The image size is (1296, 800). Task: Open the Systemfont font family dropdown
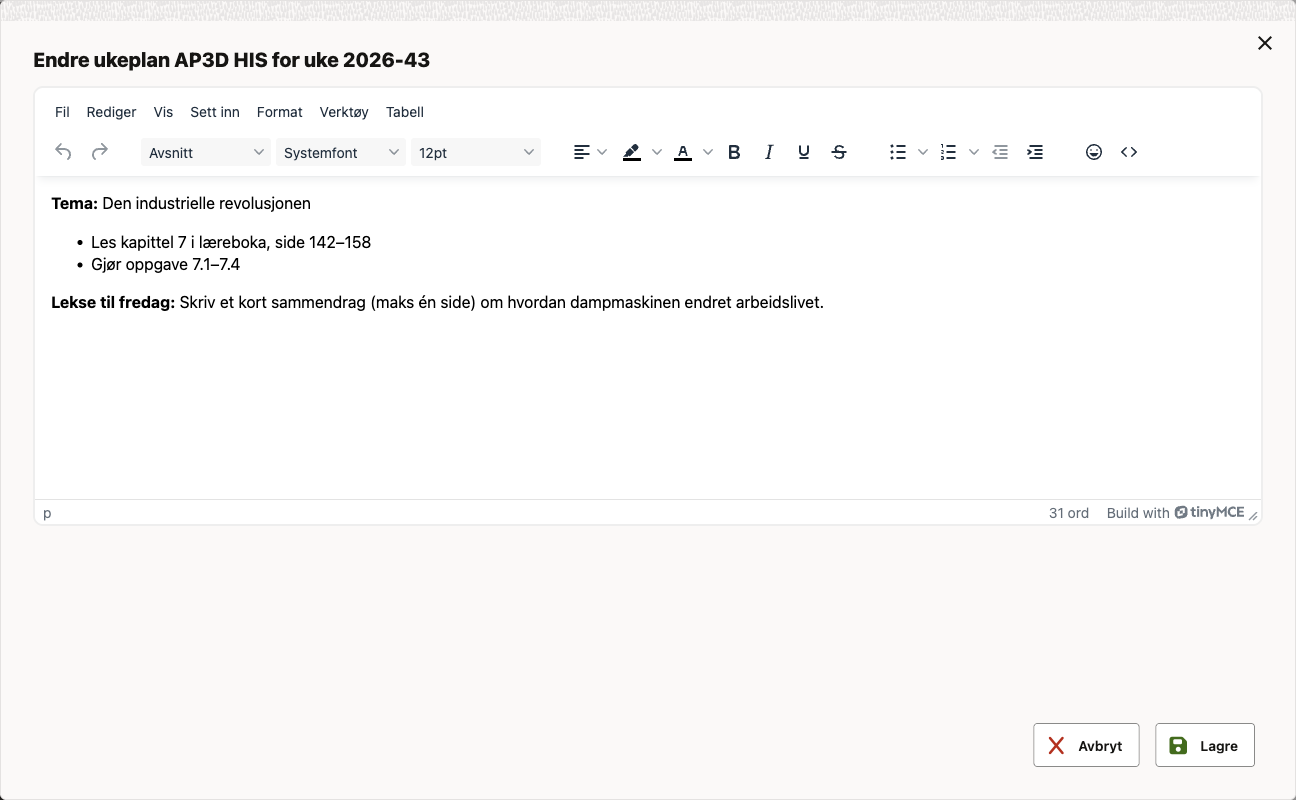(341, 152)
